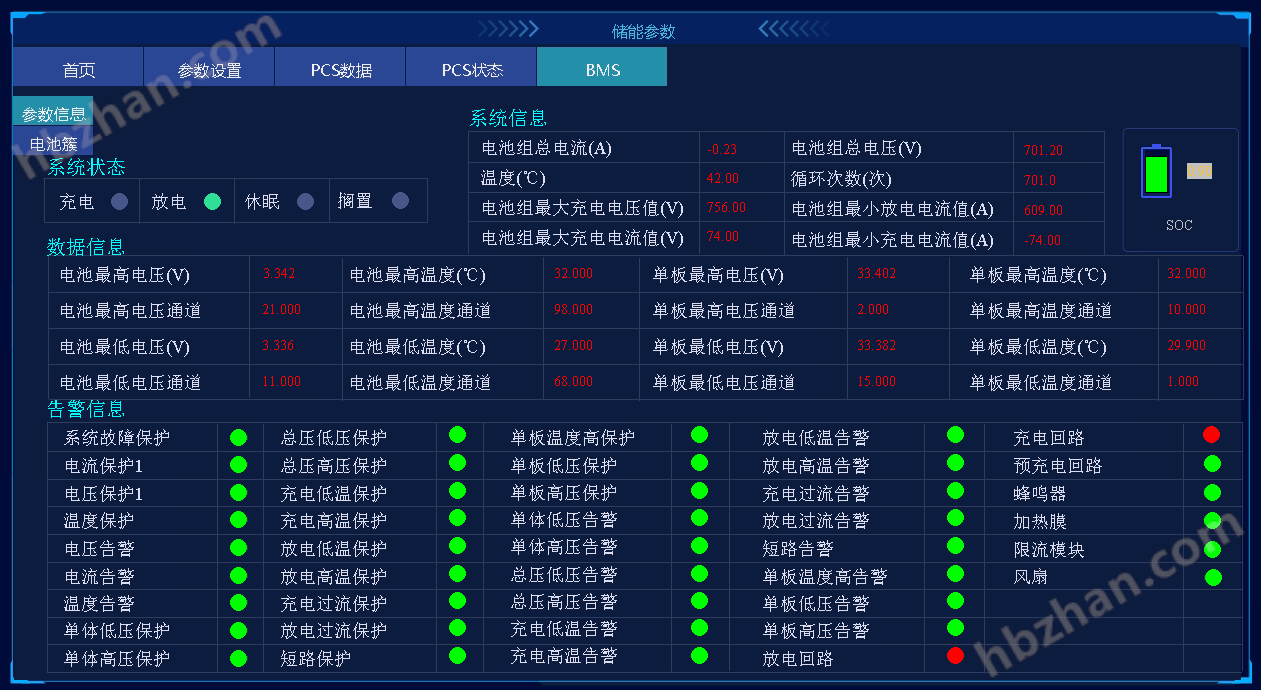Click the SOC percentage value box

[1199, 171]
